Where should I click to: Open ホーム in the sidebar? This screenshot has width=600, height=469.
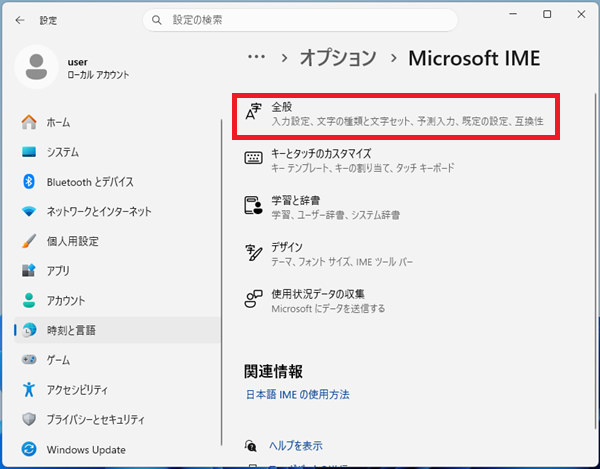(58, 122)
